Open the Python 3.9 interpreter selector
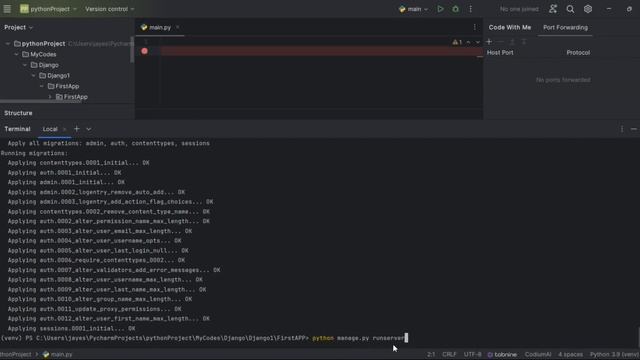 coord(614,355)
